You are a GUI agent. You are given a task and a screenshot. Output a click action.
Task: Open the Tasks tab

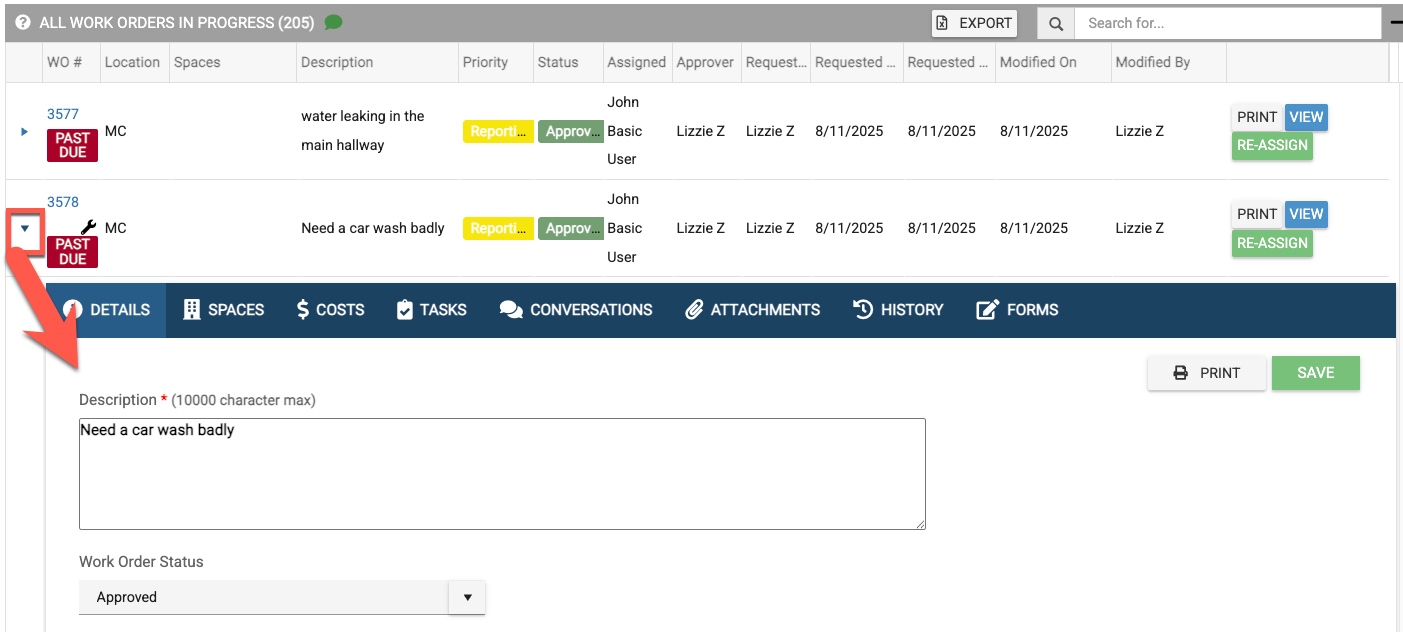(431, 310)
